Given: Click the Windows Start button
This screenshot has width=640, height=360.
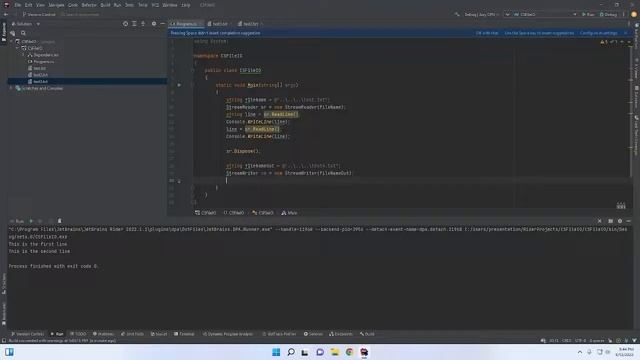Looking at the screenshot, I should click(276, 352).
